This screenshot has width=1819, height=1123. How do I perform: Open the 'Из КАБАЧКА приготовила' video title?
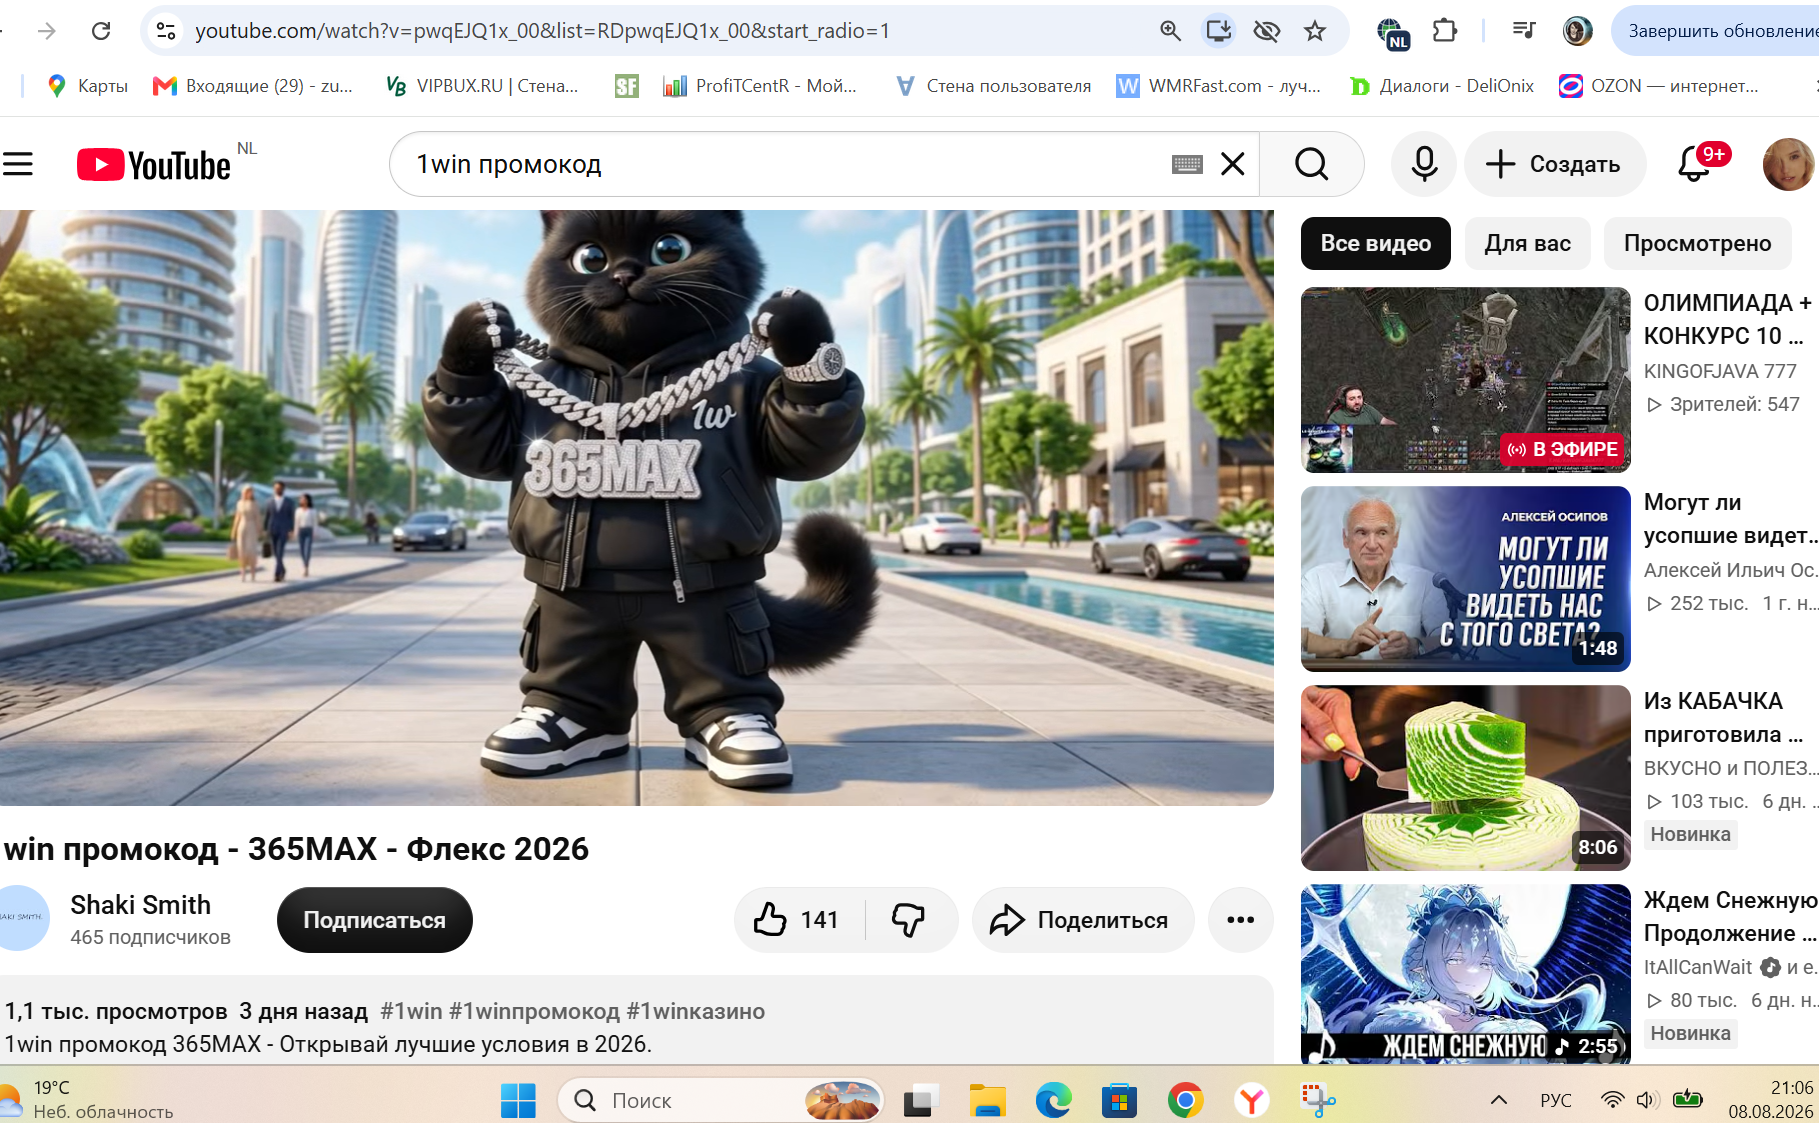coord(1724,717)
